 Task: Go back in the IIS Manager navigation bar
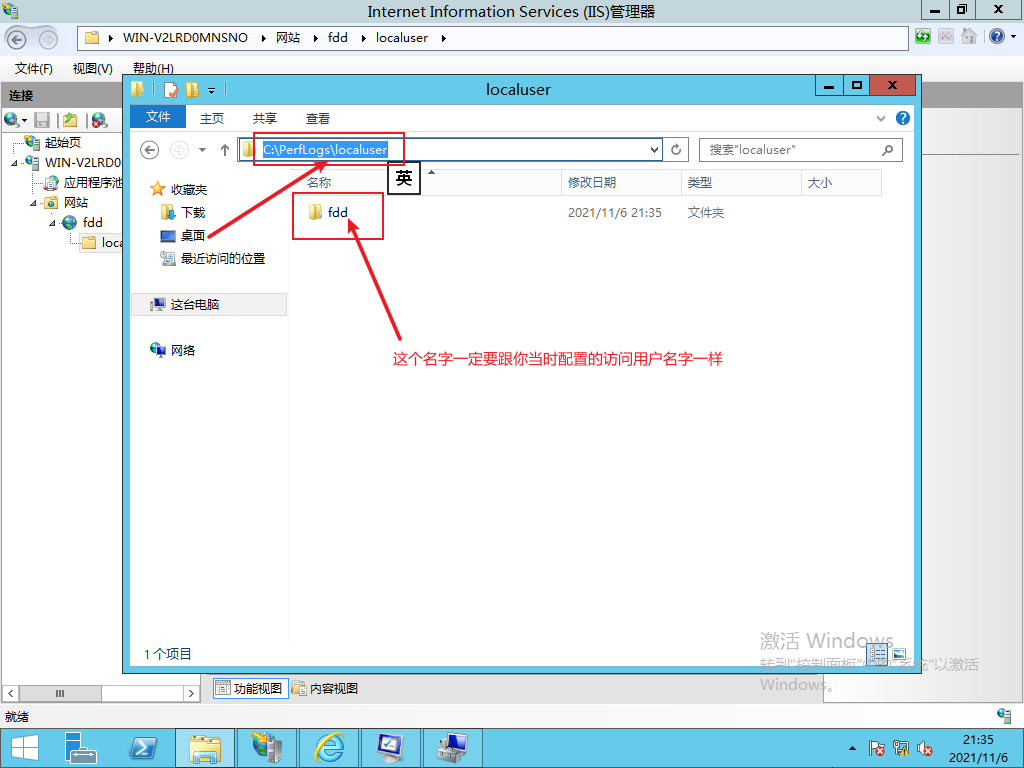coord(17,39)
